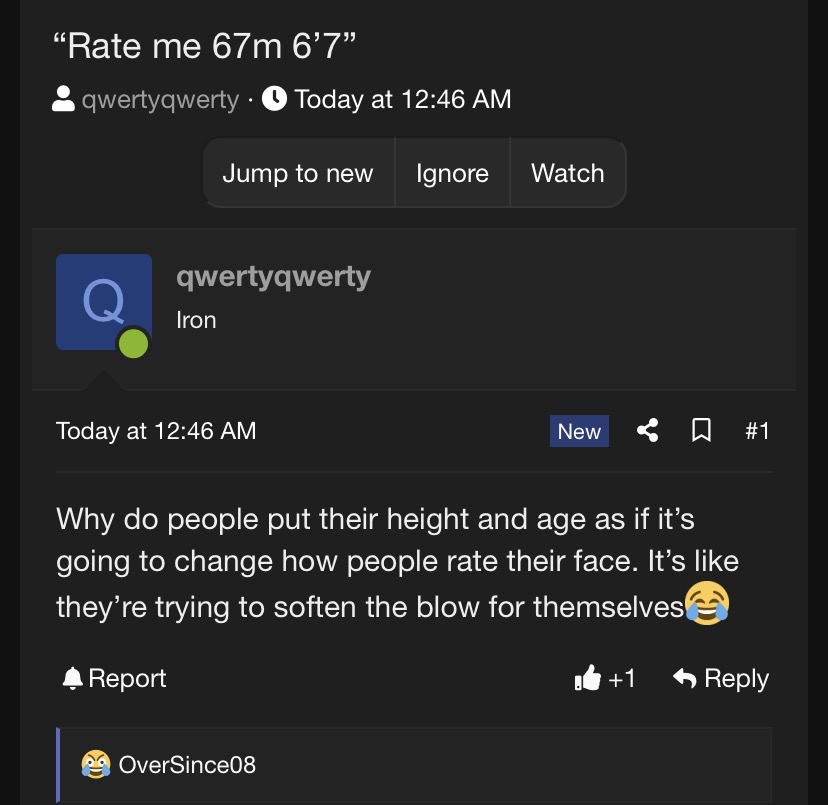The height and width of the screenshot is (805, 828).
Task: Open OverSince08's profile from reactions
Action: (x=187, y=765)
